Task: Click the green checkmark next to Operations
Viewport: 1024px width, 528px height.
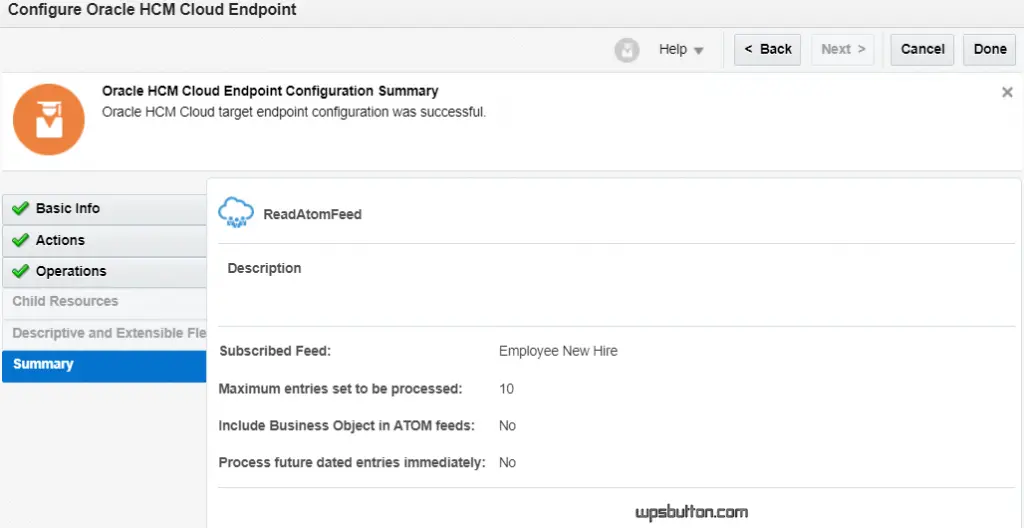Action: pyautogui.click(x=21, y=271)
